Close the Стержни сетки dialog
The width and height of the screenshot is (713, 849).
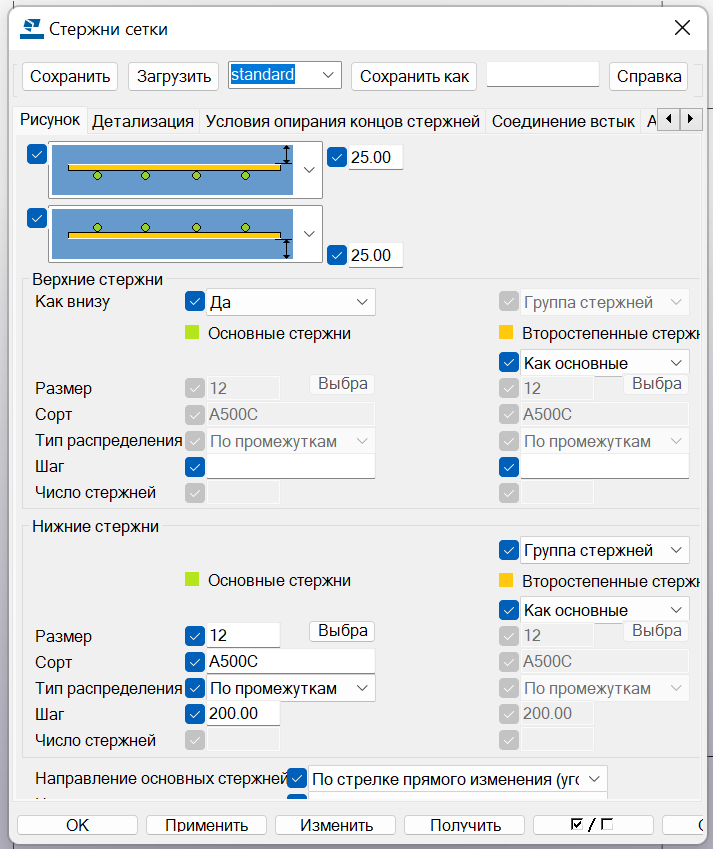click(682, 28)
